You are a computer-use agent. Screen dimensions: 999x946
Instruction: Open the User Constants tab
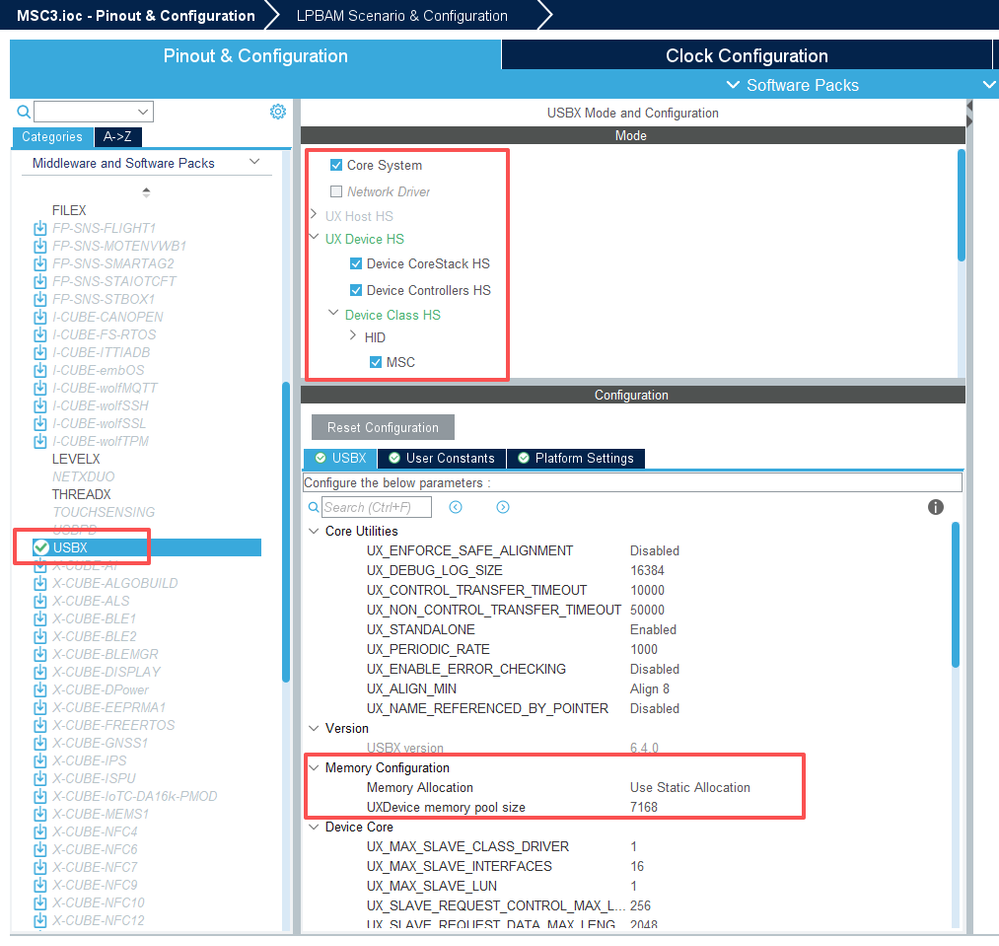(x=442, y=458)
